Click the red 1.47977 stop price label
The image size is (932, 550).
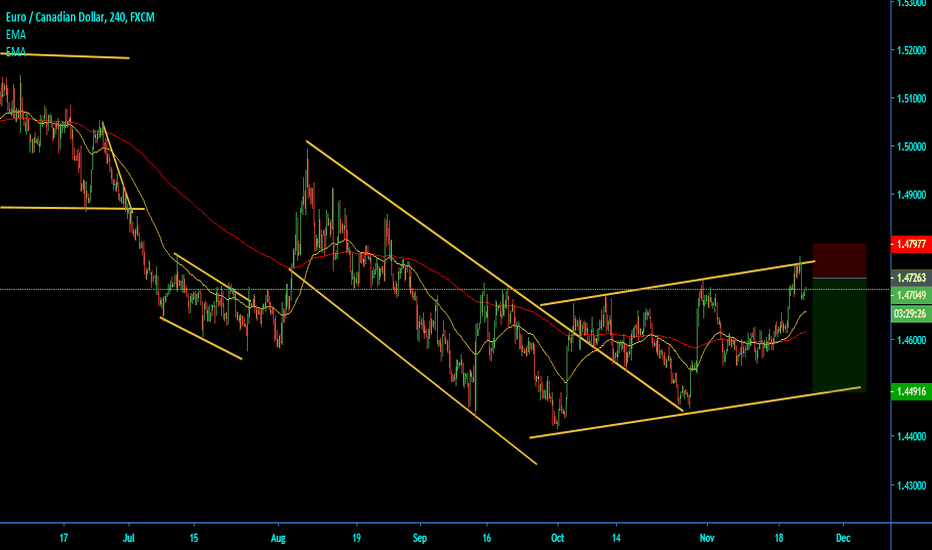[909, 242]
